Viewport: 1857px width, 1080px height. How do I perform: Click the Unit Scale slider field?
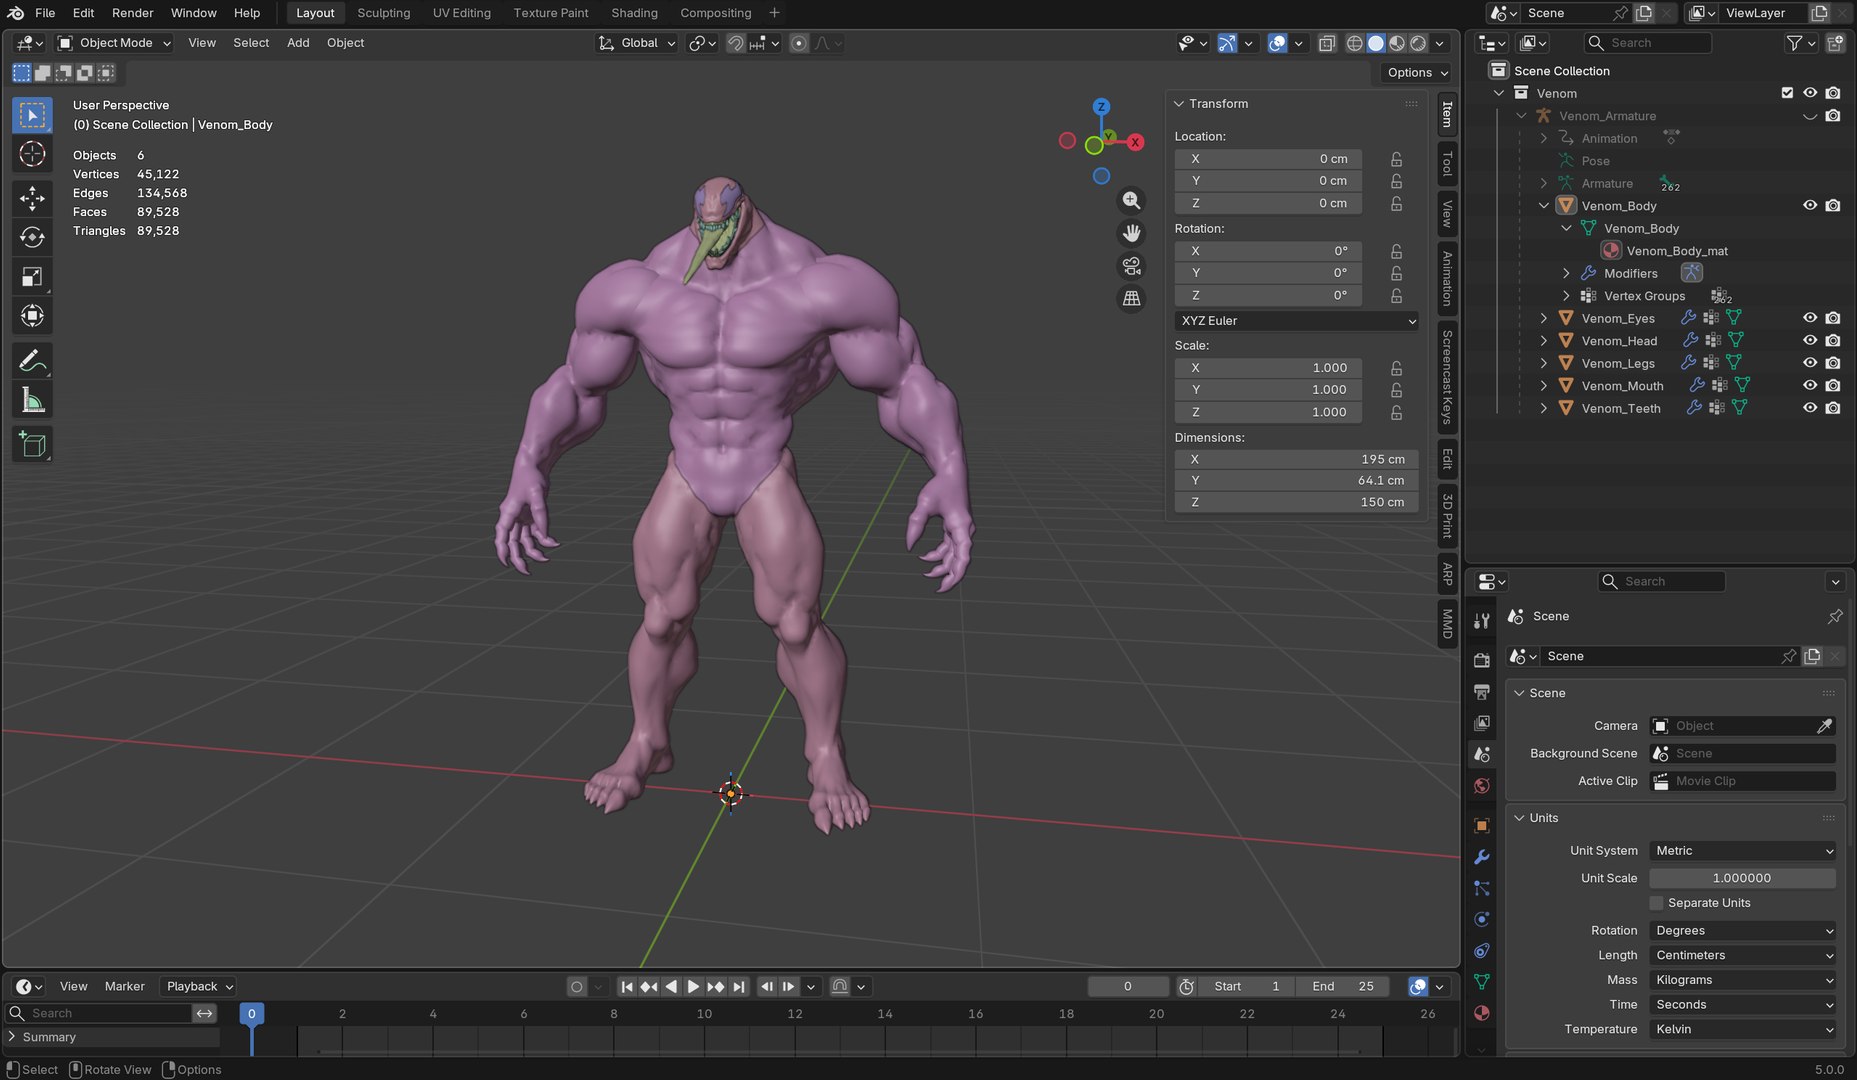tap(1743, 878)
